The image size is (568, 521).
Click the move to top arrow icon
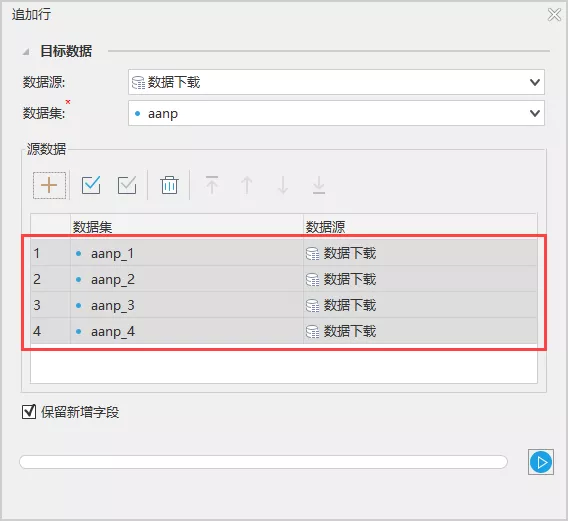(212, 185)
